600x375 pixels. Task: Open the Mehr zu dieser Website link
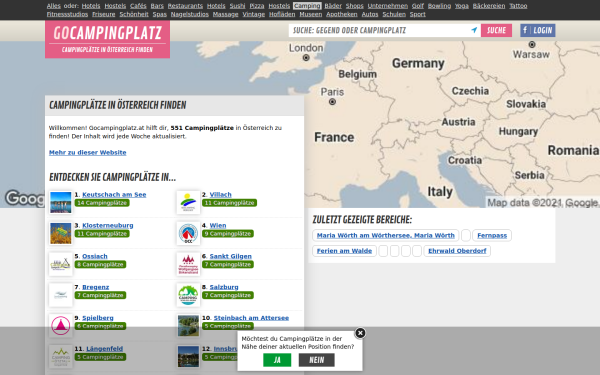(x=88, y=152)
